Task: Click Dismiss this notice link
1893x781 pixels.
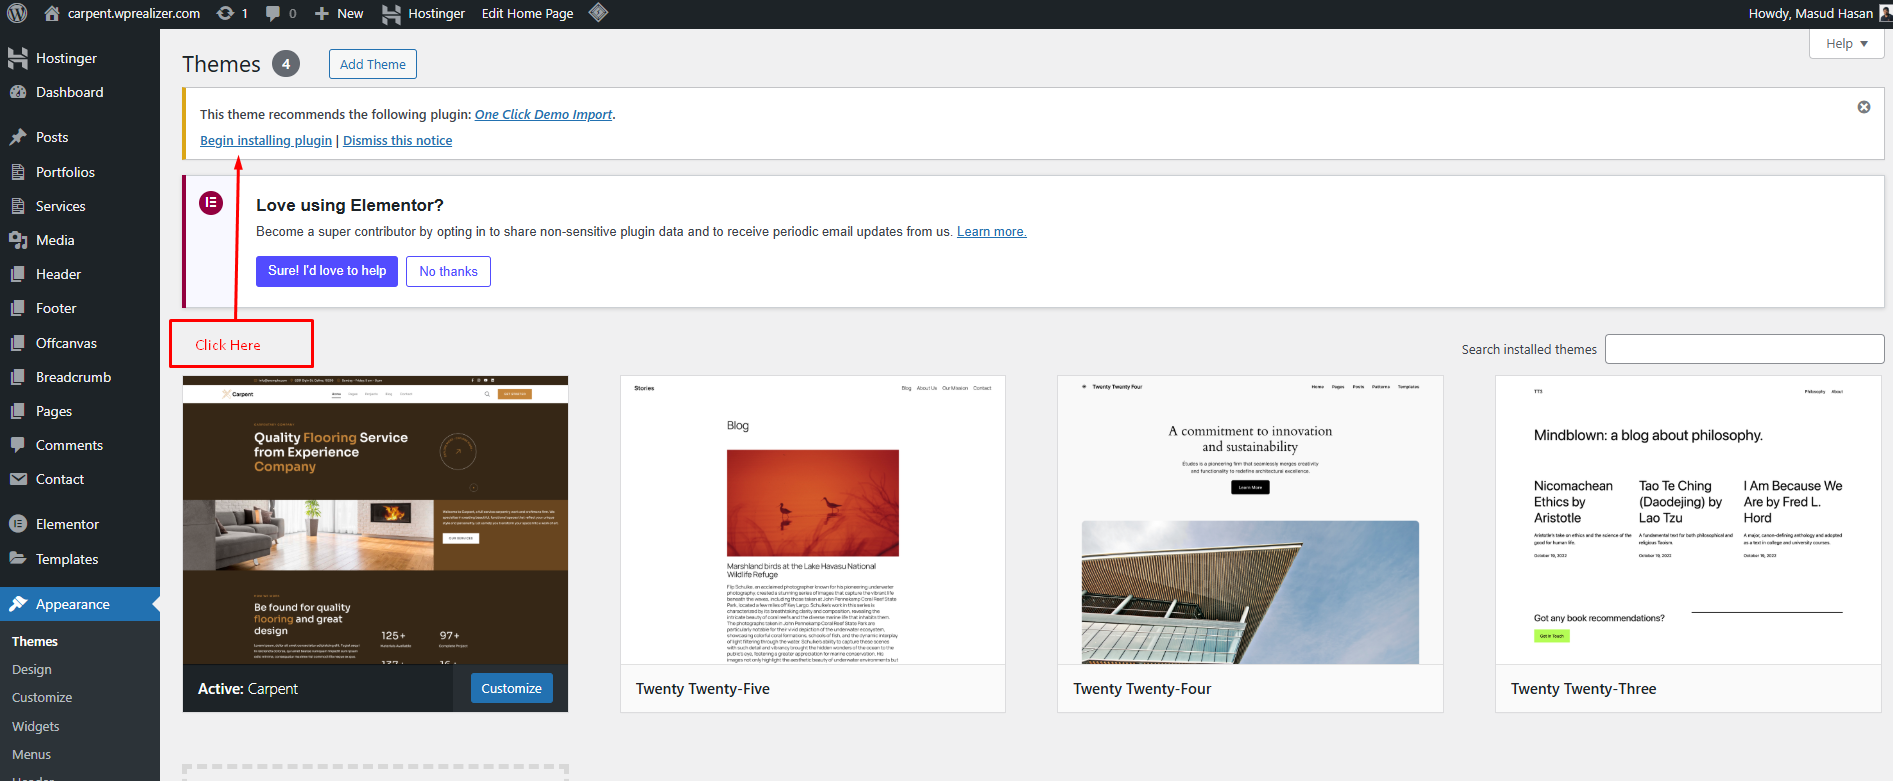Action: click(x=397, y=140)
